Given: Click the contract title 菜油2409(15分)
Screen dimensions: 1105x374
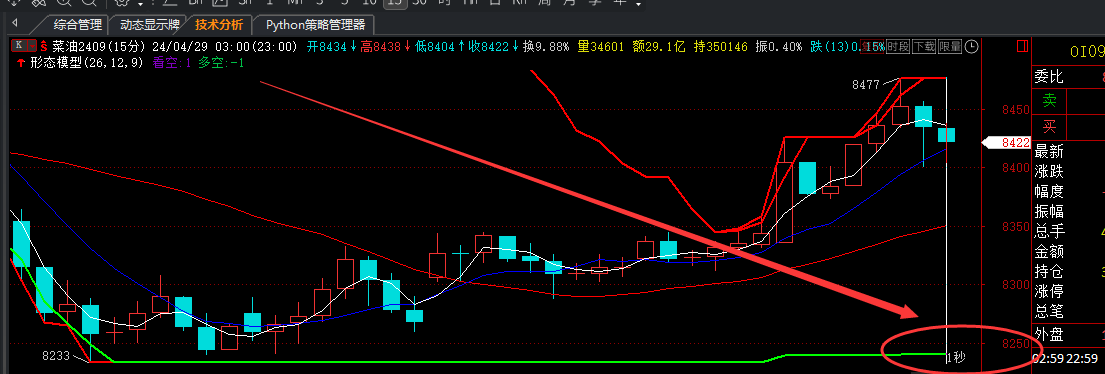Looking at the screenshot, I should click(99, 46).
